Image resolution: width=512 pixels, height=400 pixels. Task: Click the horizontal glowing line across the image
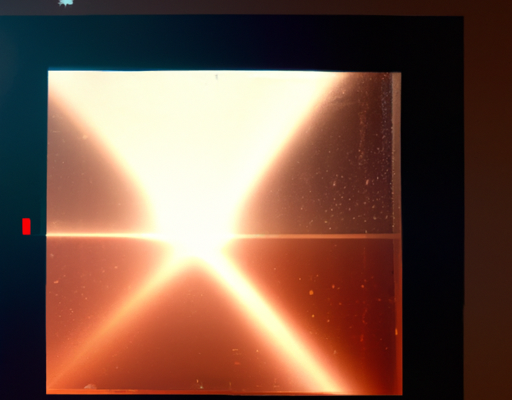click(223, 236)
